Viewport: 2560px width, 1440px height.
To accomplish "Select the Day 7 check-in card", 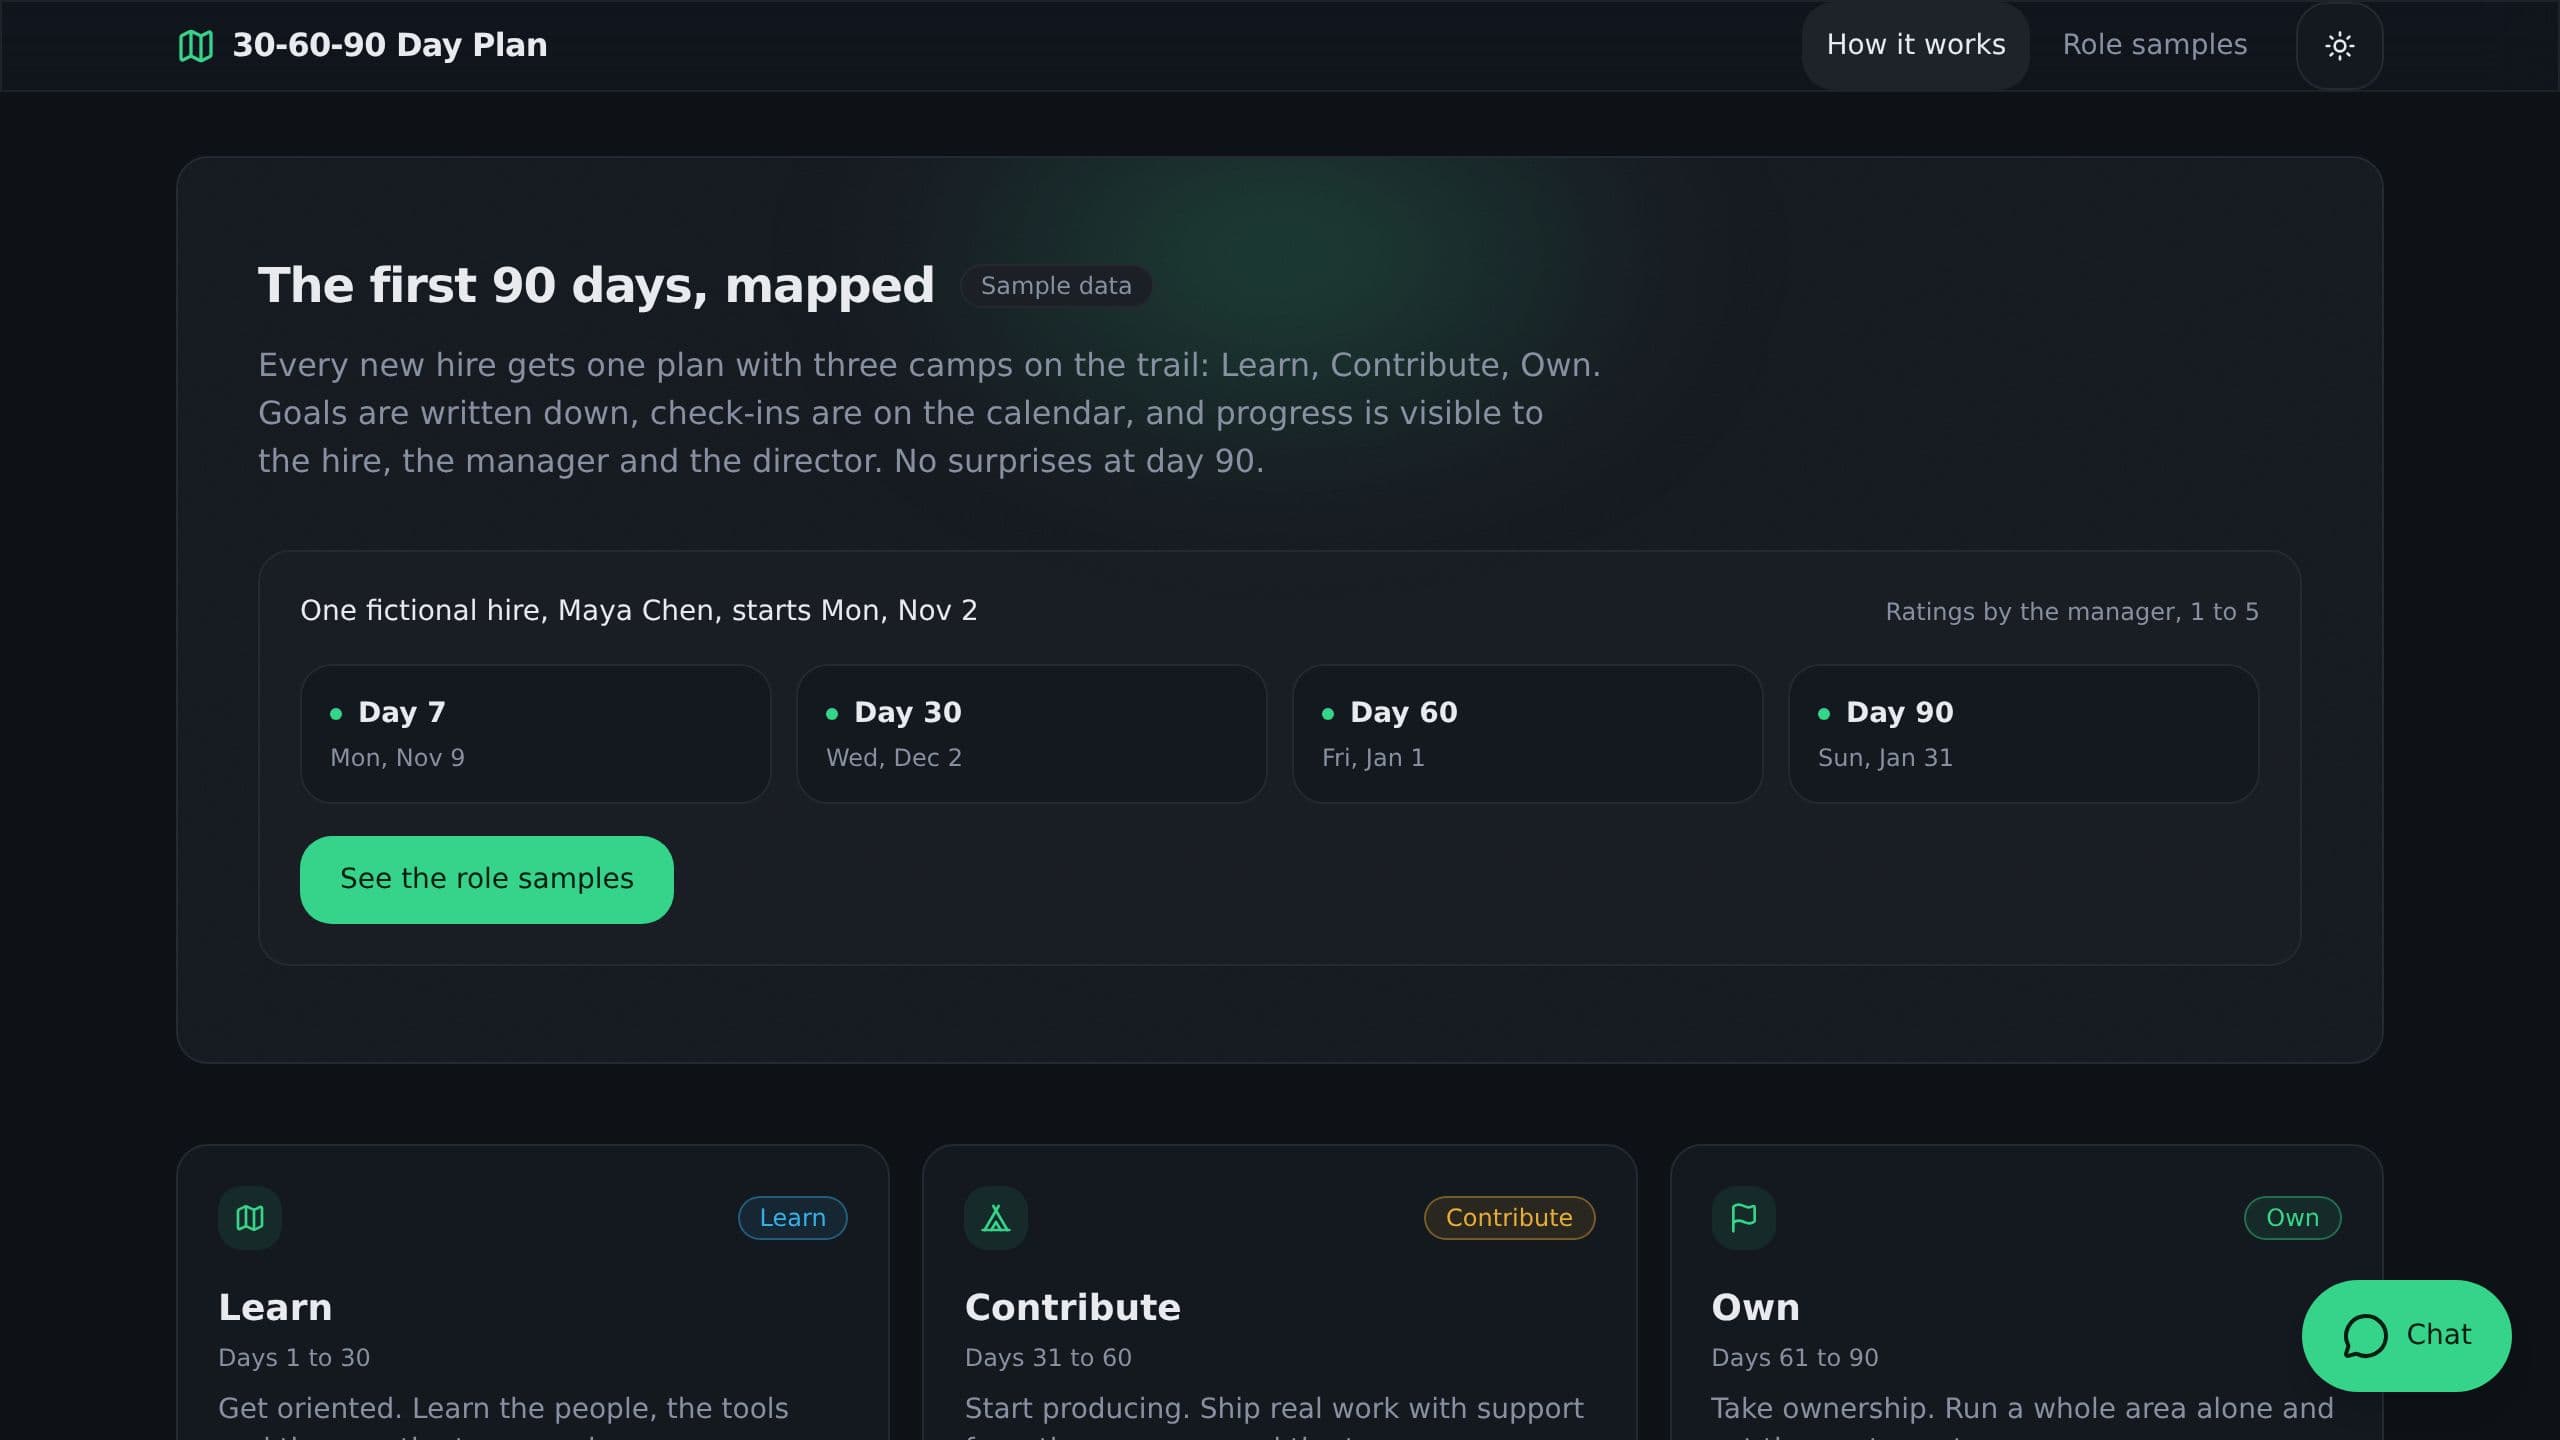I will point(535,733).
